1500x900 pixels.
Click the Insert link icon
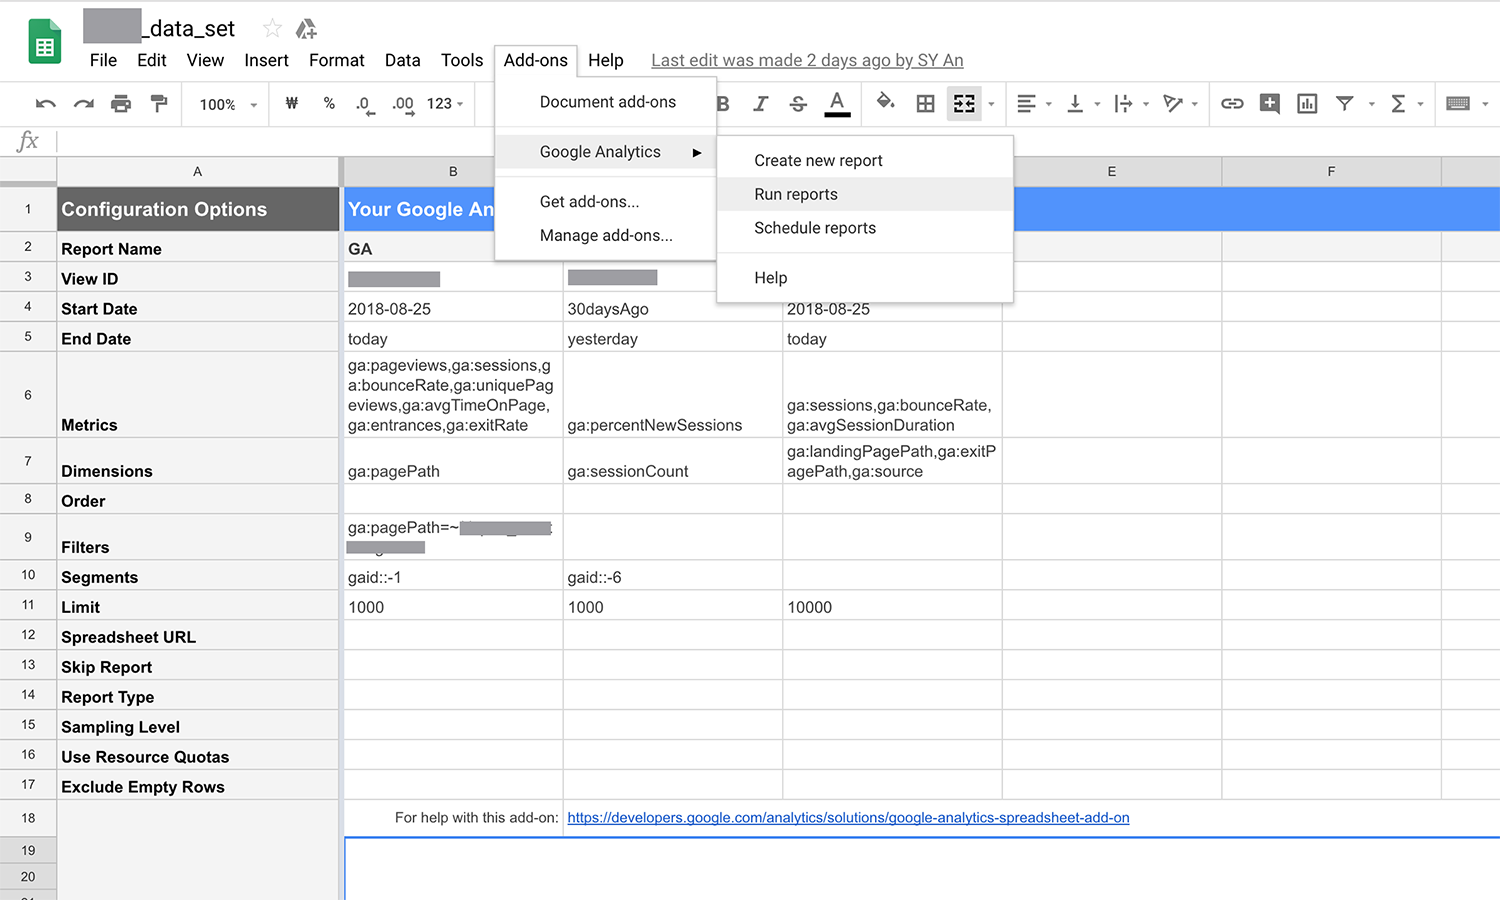tap(1232, 104)
